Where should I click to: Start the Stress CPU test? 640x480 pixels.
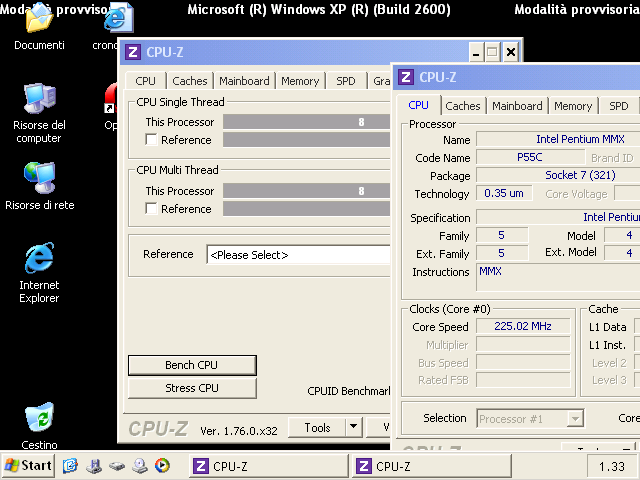(x=192, y=388)
